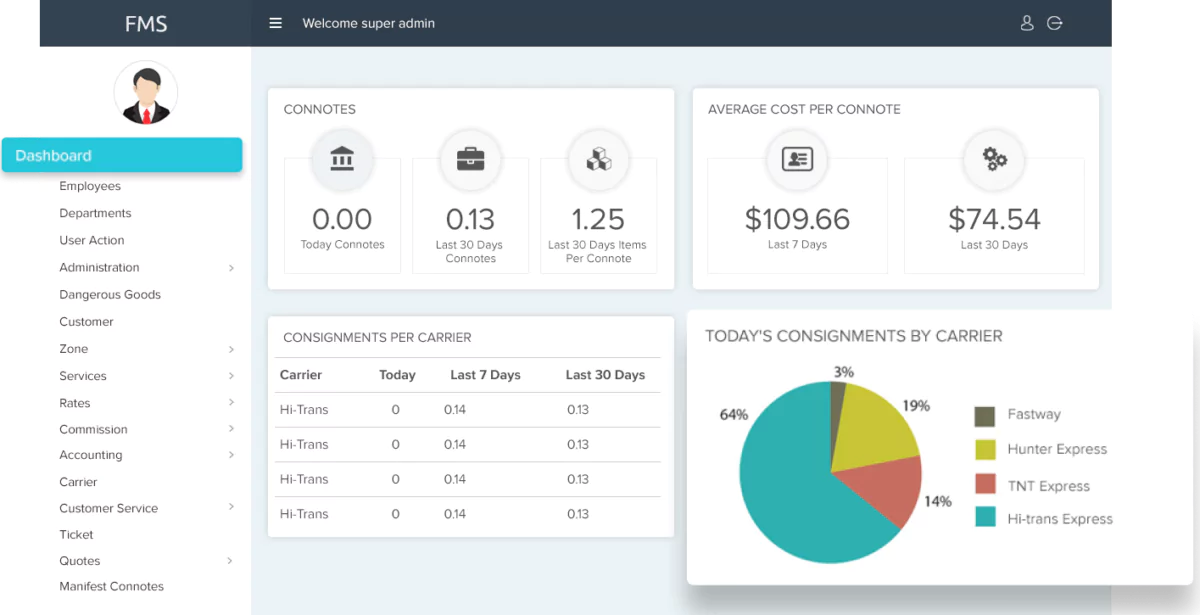Click the logout icon in header
The height and width of the screenshot is (615, 1200).
coord(1054,23)
